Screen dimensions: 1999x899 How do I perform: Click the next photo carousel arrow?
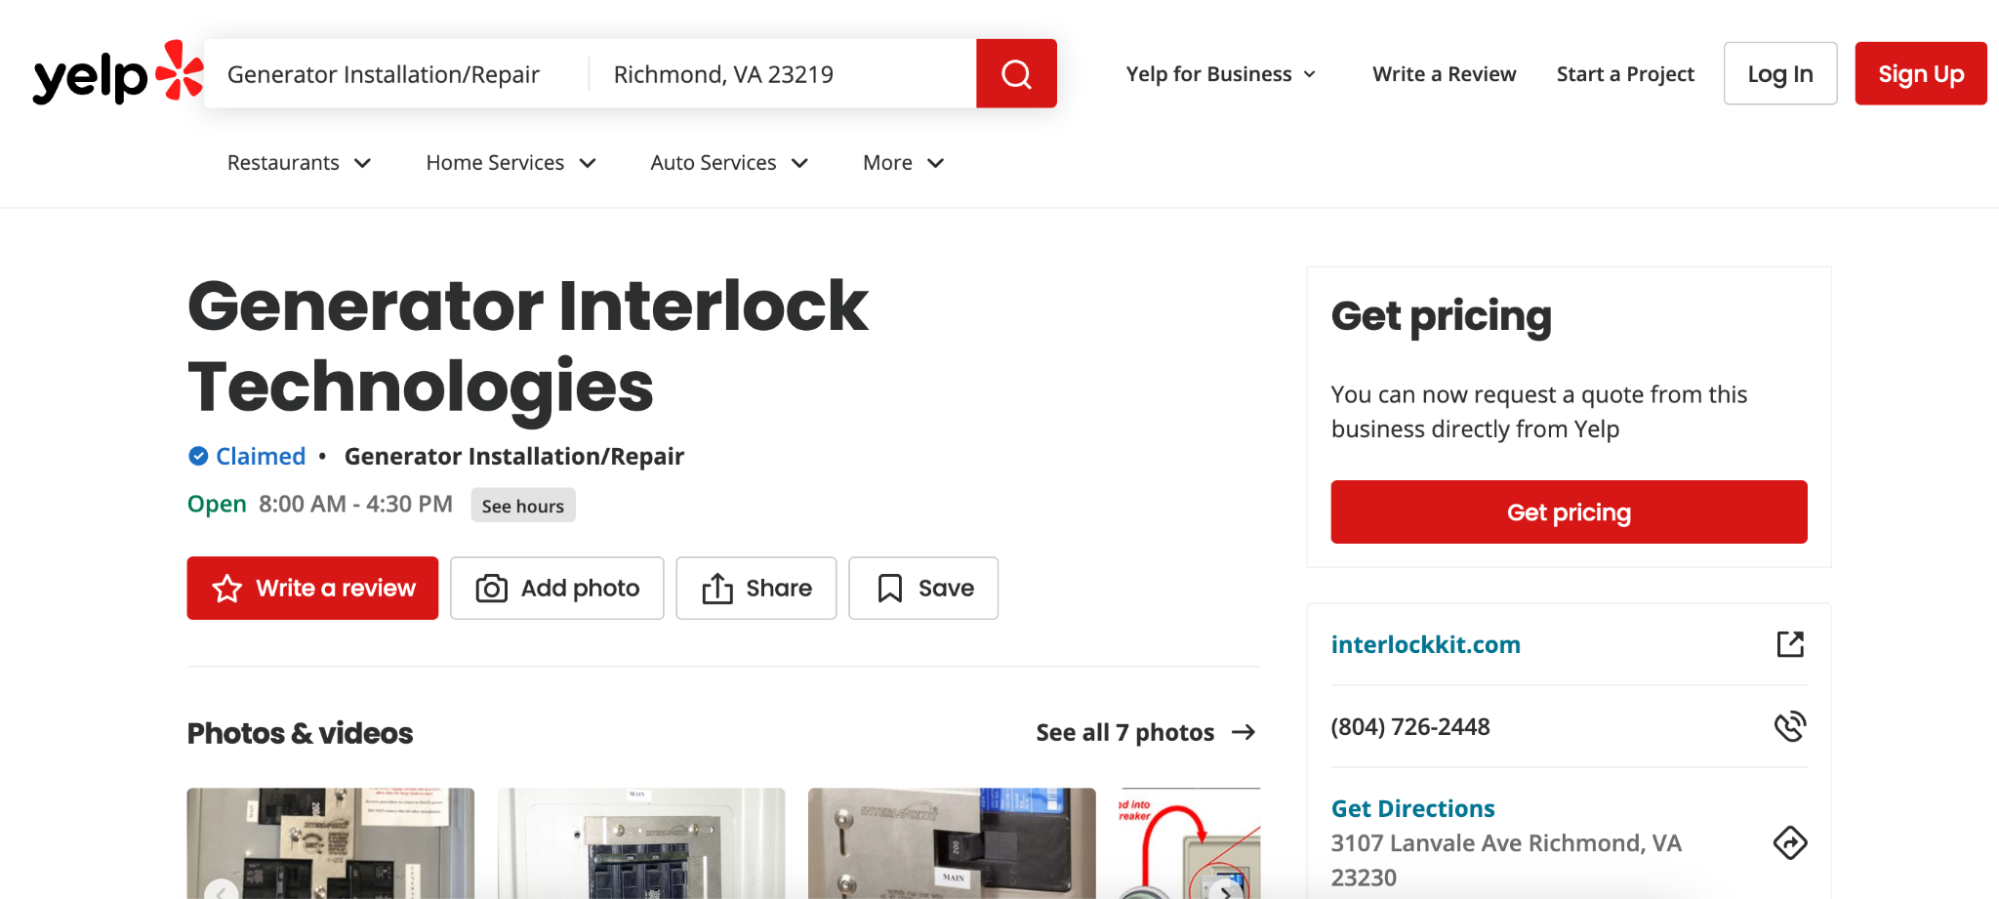pos(1226,890)
